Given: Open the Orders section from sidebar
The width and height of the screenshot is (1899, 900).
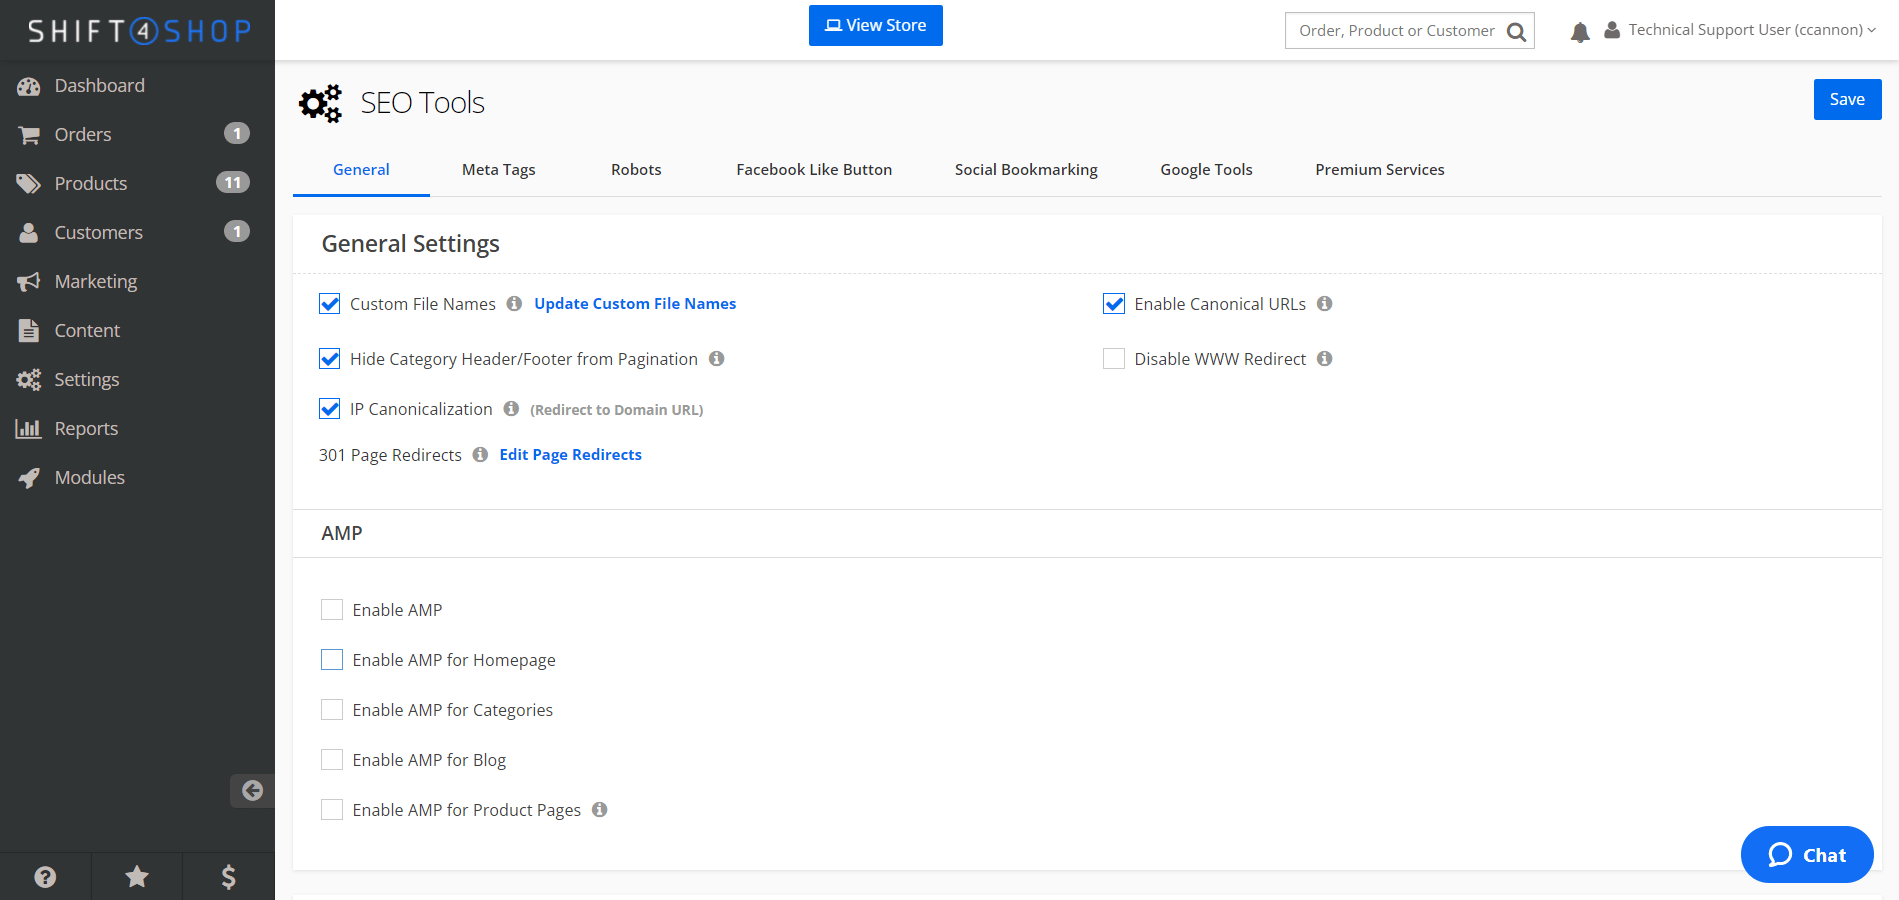Looking at the screenshot, I should (83, 134).
